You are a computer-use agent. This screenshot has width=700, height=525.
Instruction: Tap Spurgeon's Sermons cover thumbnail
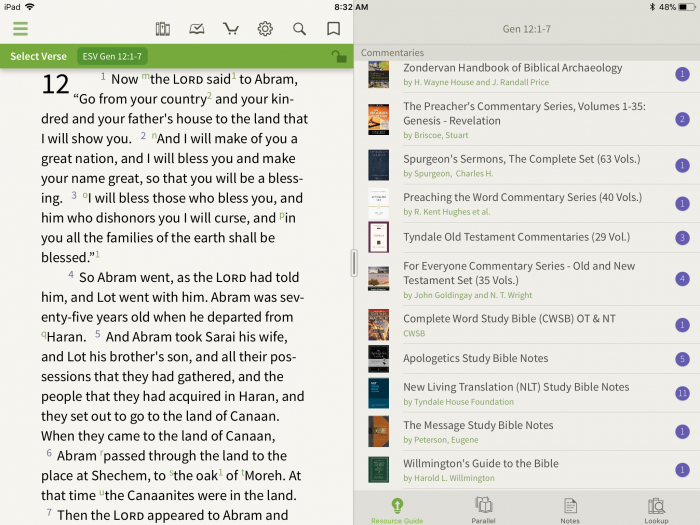click(378, 165)
